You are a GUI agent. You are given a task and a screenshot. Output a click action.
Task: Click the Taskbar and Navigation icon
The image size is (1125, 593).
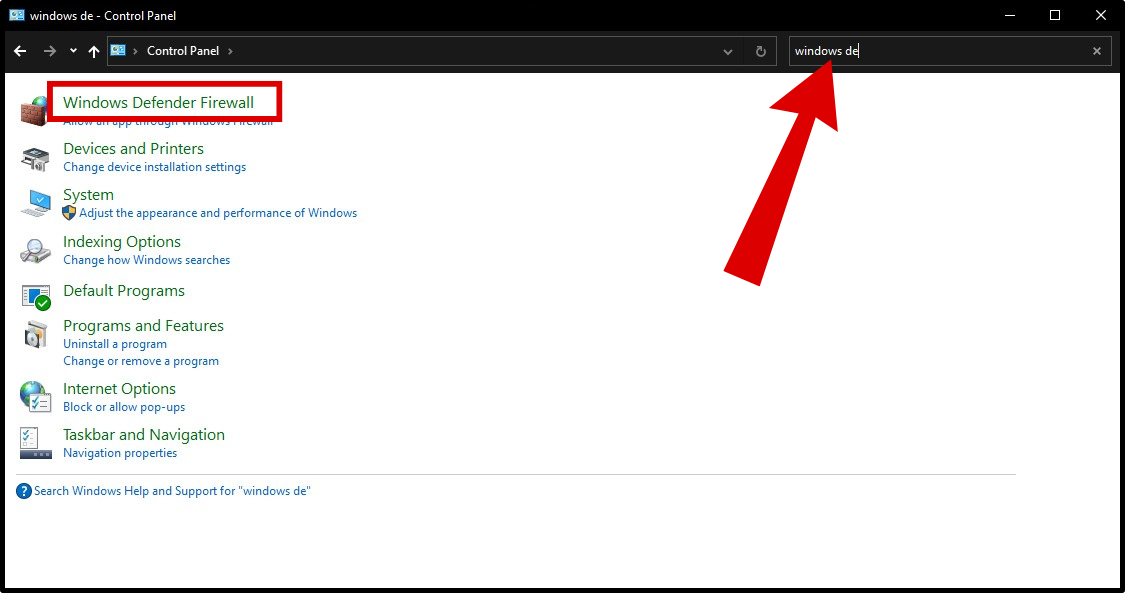point(35,443)
